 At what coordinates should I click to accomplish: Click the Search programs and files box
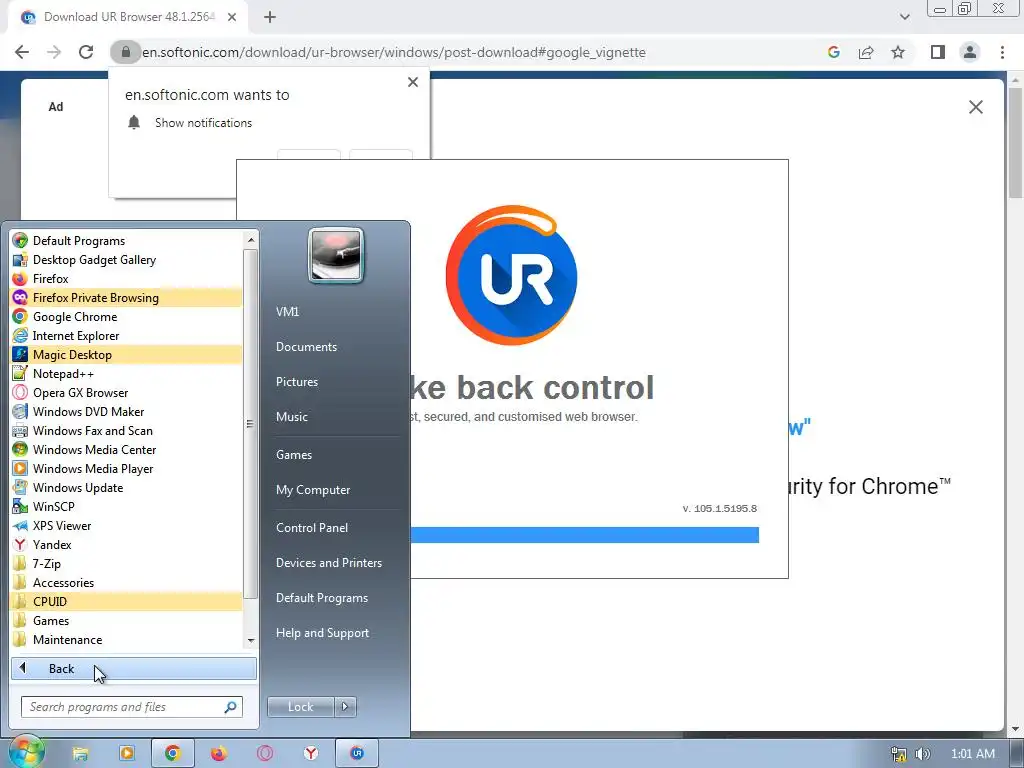[x=132, y=707]
